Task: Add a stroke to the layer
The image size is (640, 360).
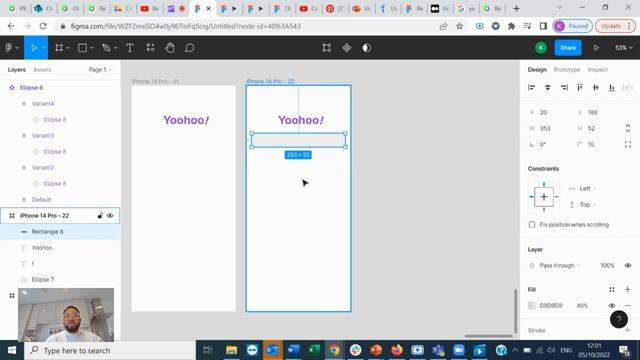Action: [x=628, y=330]
